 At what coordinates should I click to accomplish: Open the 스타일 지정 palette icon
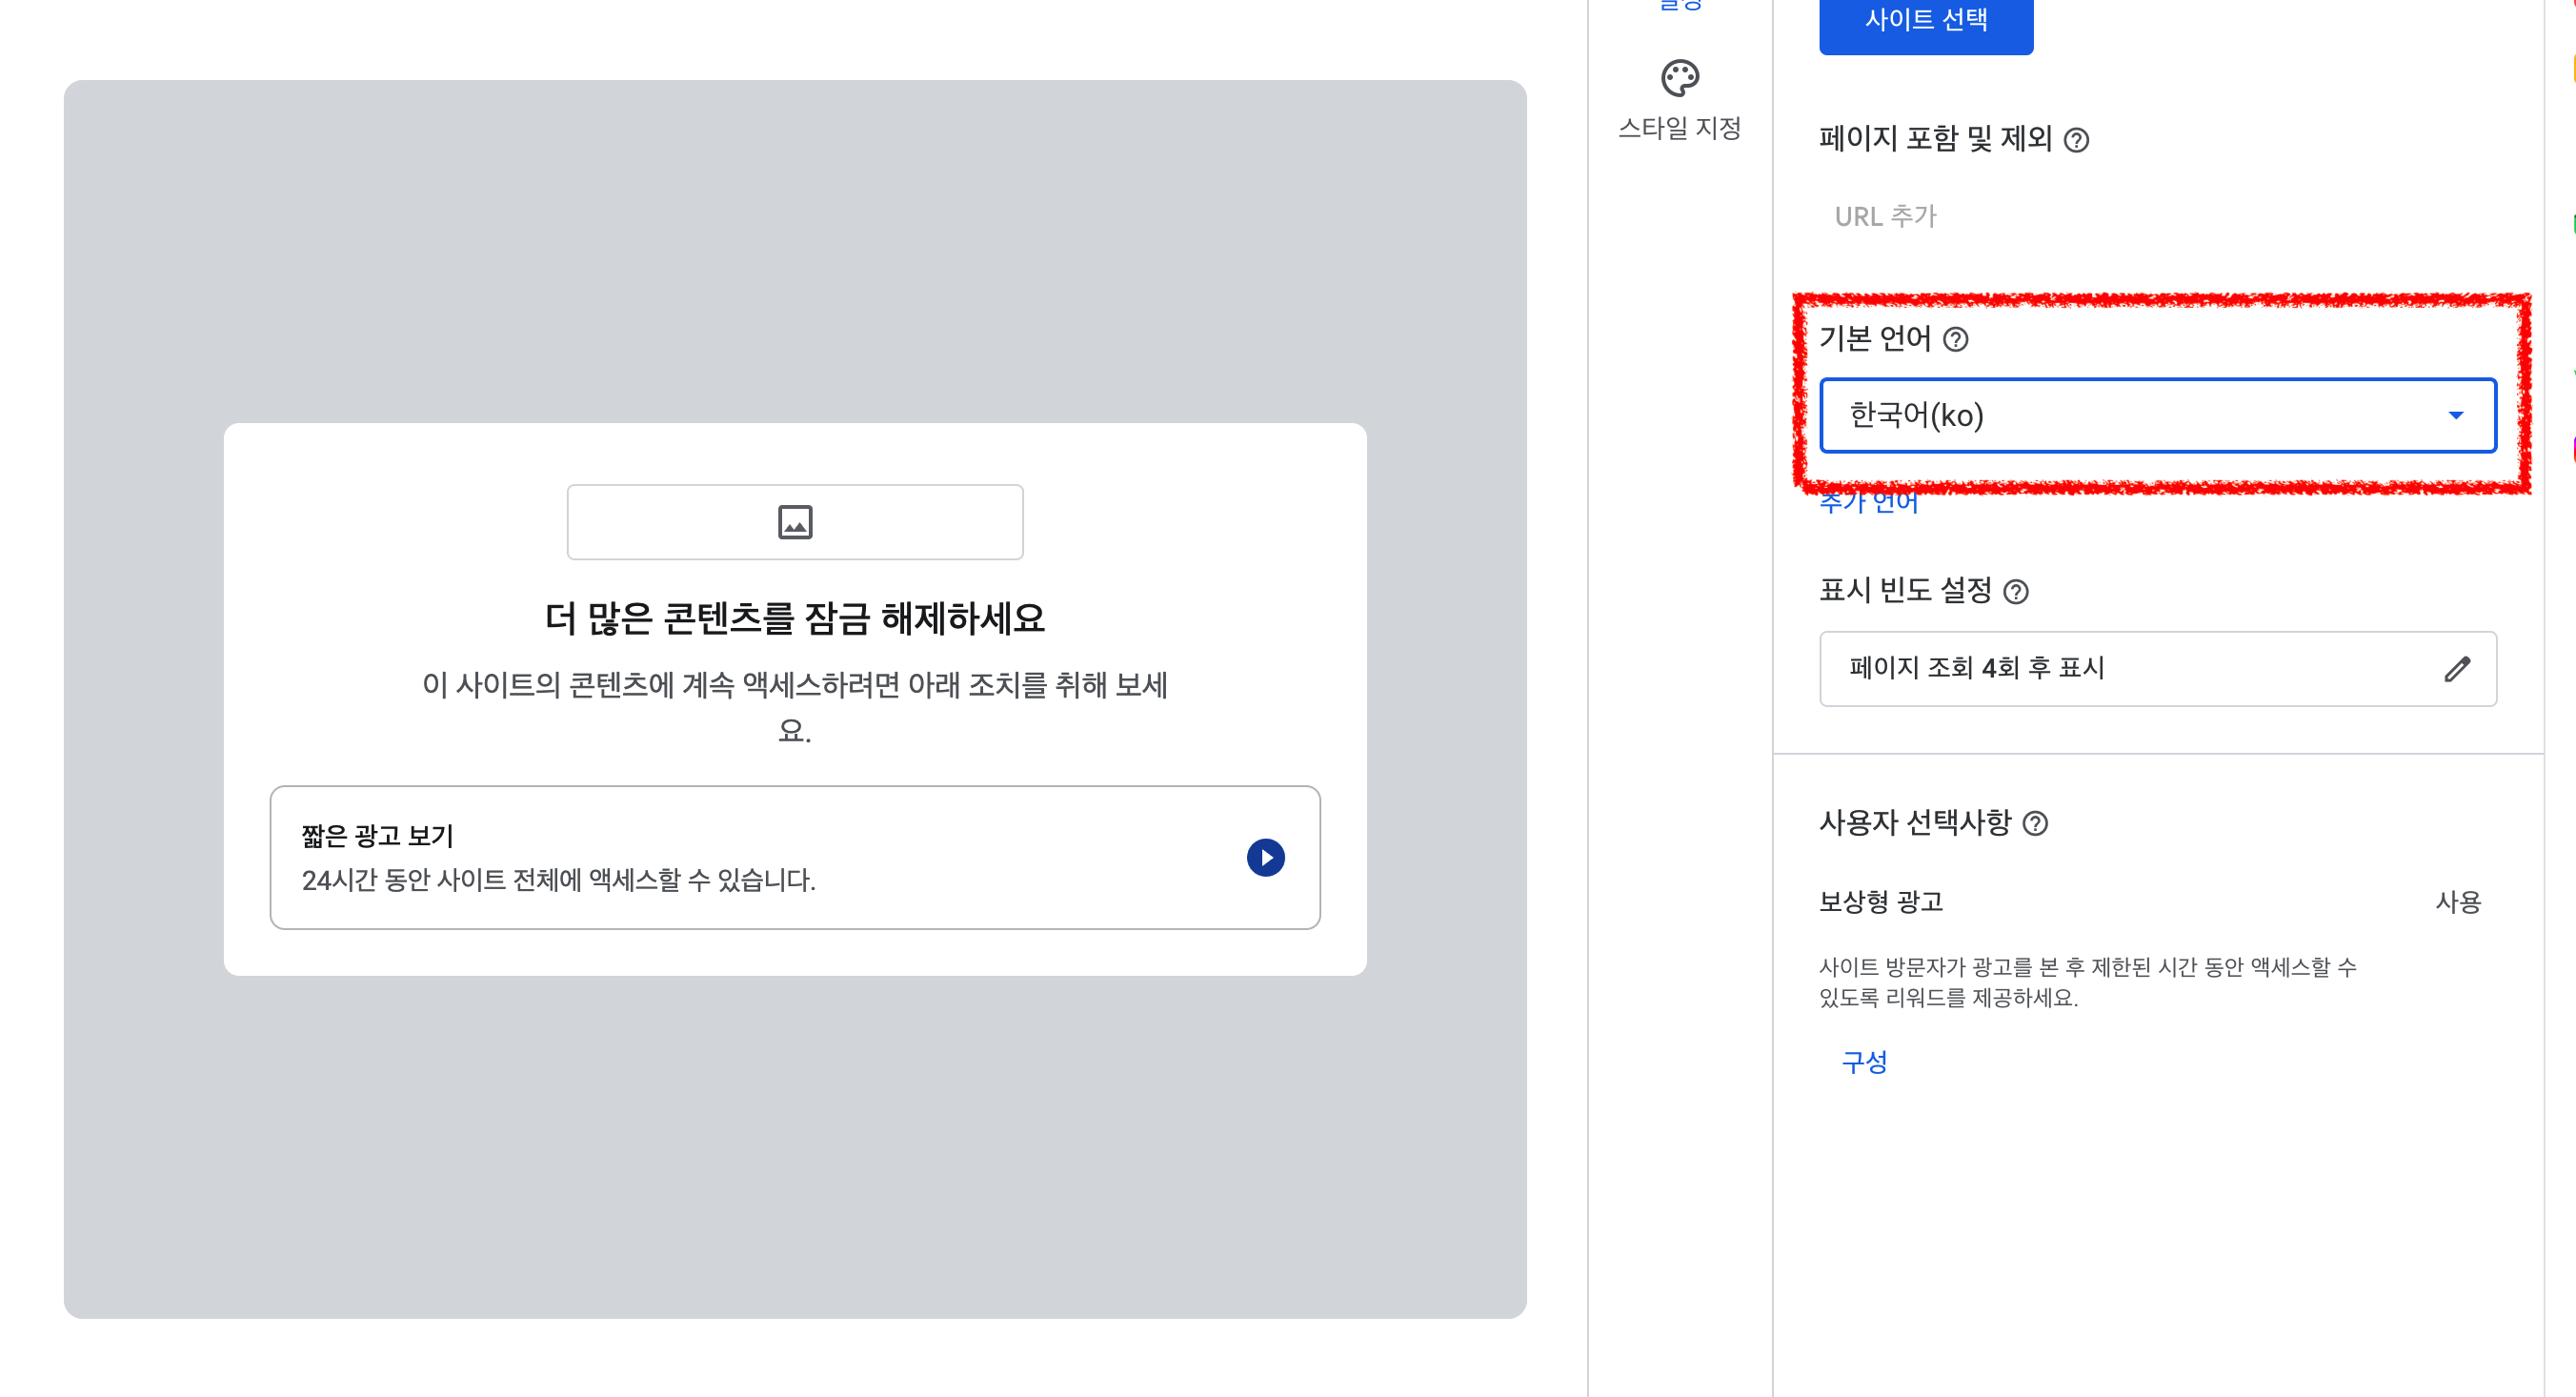pyautogui.click(x=1682, y=78)
